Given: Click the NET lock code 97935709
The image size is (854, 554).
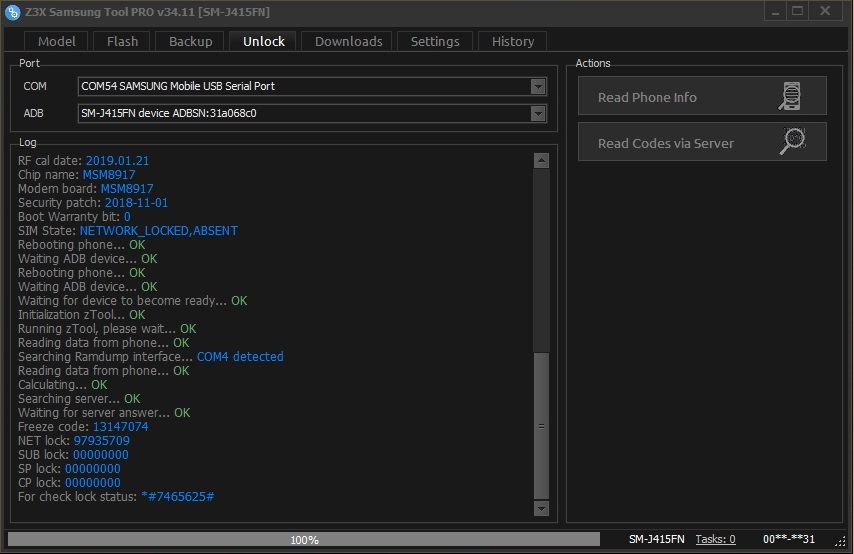Looking at the screenshot, I should click(101, 441).
